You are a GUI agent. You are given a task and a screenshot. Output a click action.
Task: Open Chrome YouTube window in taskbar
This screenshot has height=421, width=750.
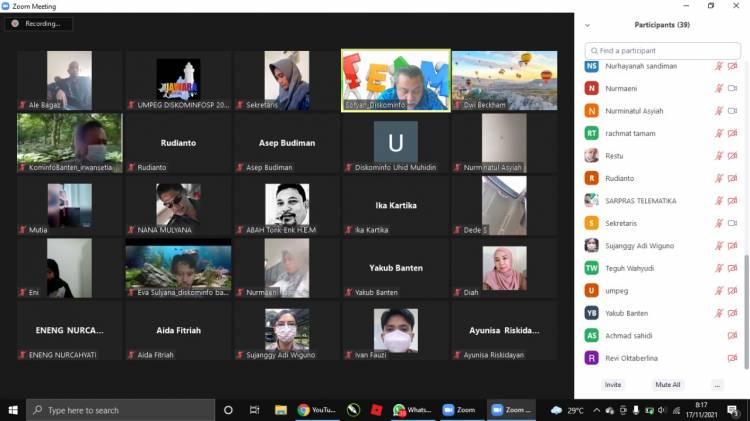click(x=316, y=410)
